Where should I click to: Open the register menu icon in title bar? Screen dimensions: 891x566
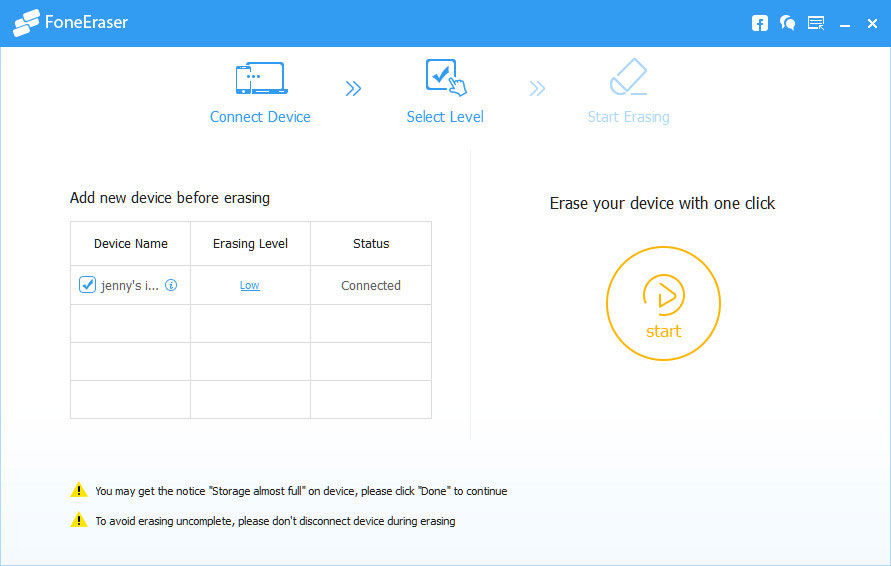tap(816, 23)
